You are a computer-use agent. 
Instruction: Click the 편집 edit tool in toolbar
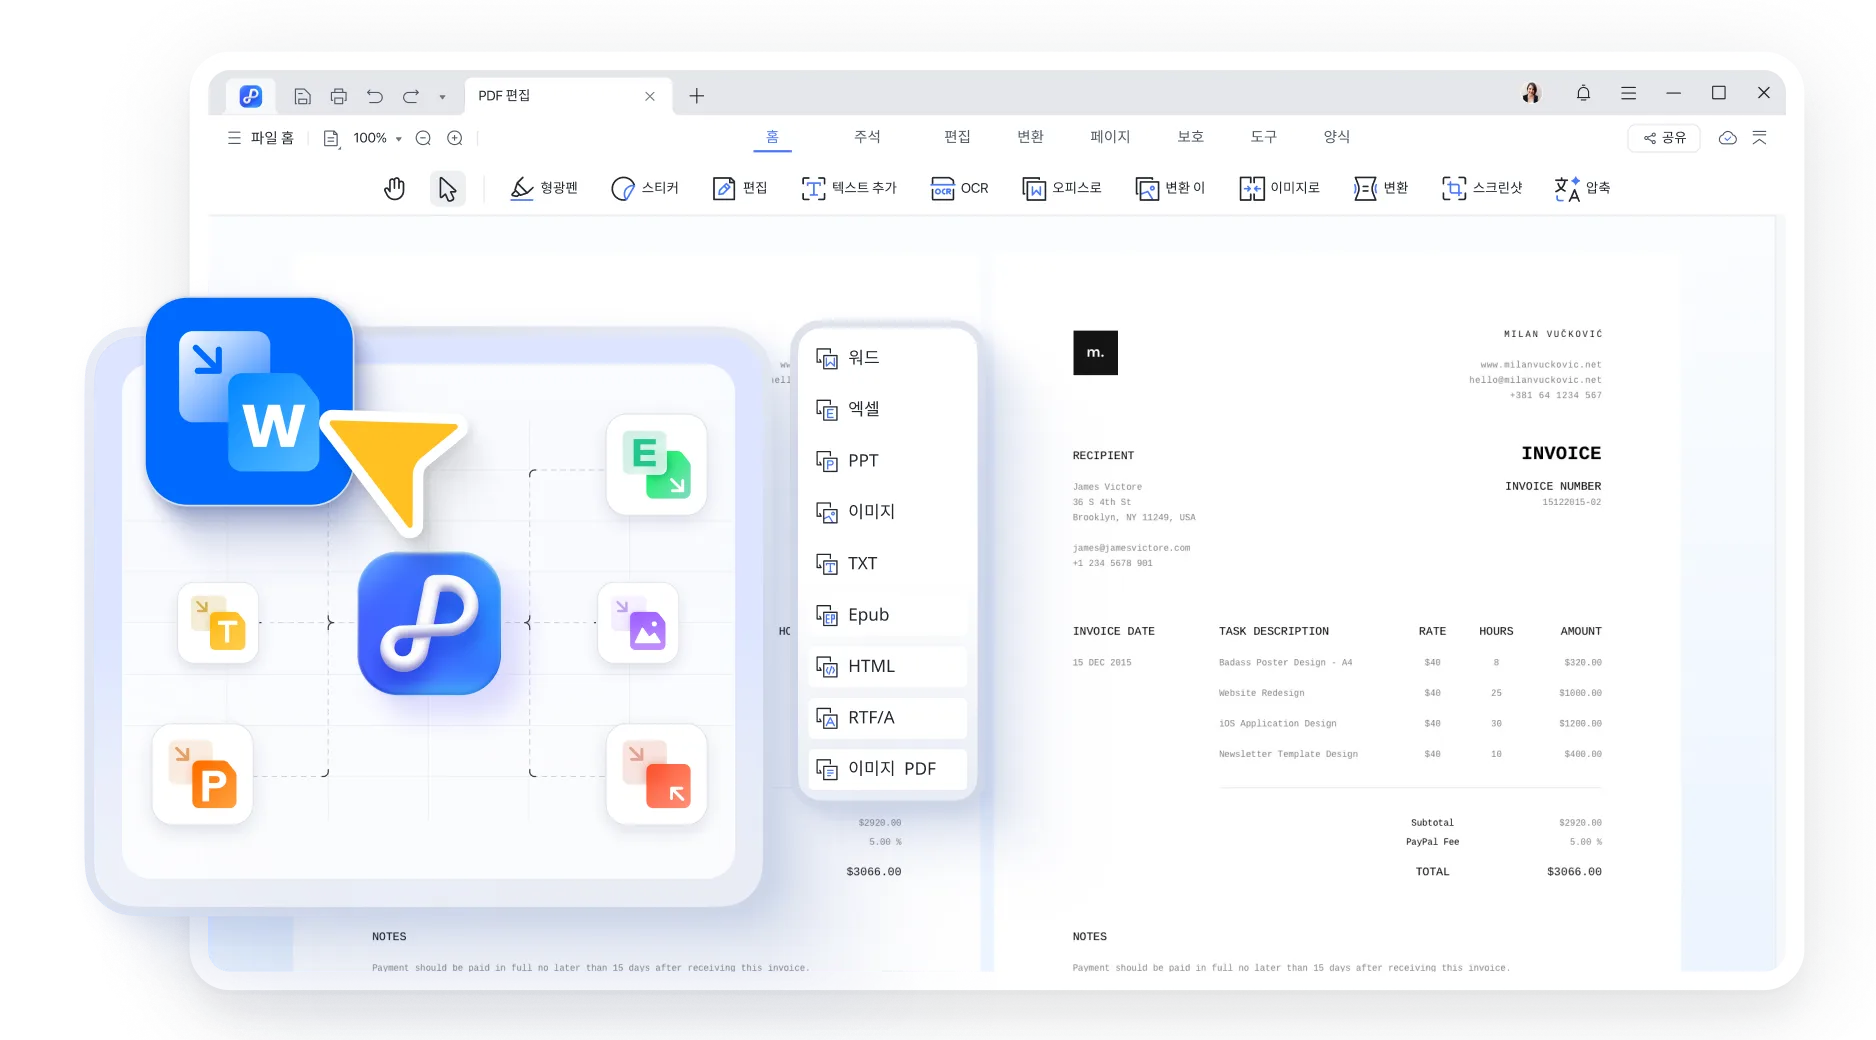[x=740, y=188]
